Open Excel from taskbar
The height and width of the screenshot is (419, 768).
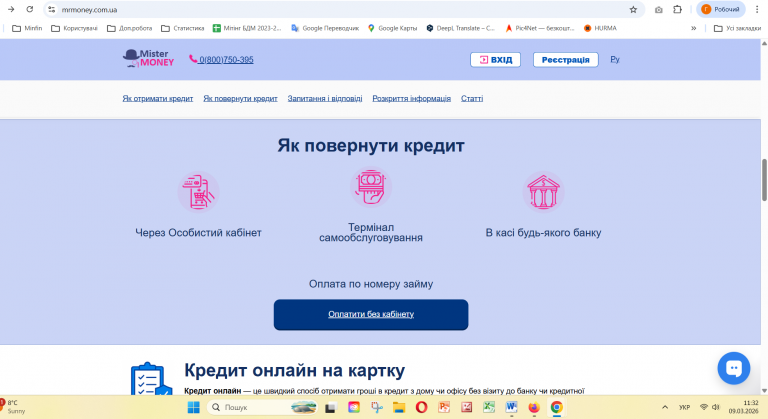[489, 407]
